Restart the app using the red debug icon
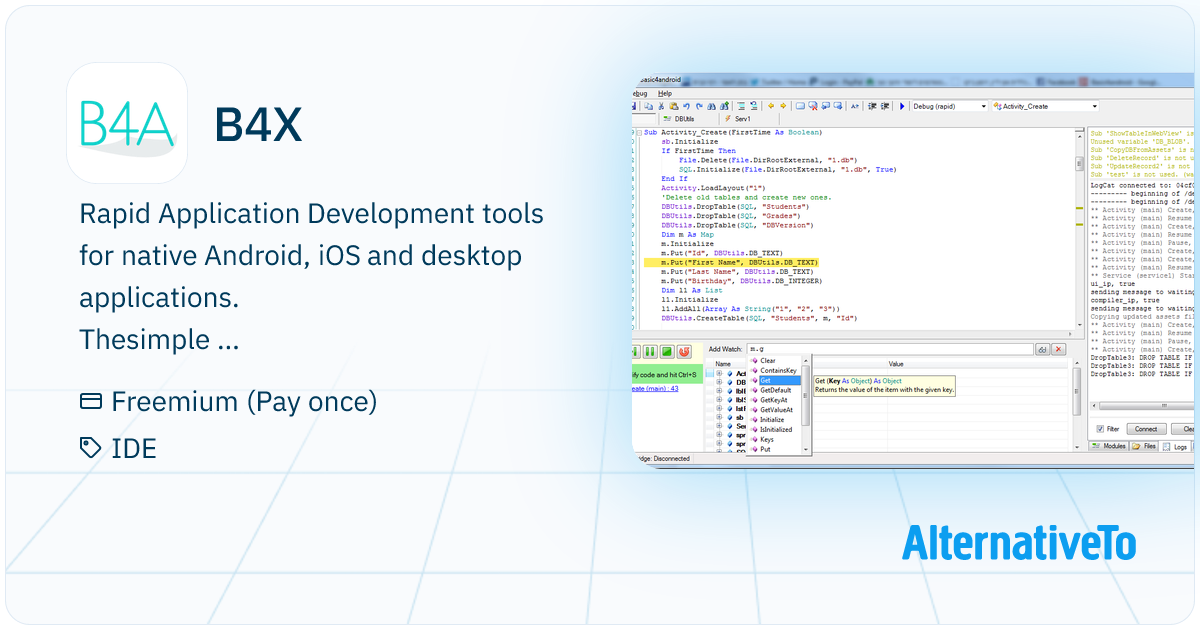Viewport: 1200px width, 630px height. 684,350
